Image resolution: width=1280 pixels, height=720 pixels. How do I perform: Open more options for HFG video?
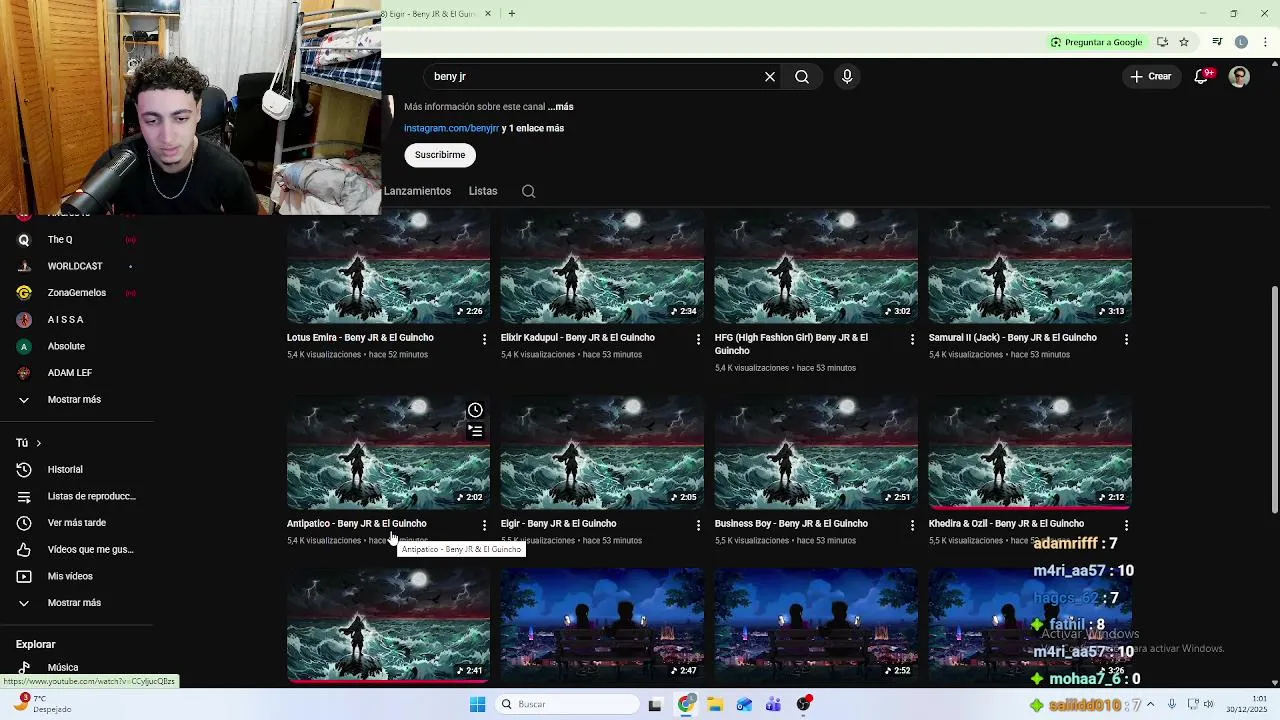[x=912, y=340]
